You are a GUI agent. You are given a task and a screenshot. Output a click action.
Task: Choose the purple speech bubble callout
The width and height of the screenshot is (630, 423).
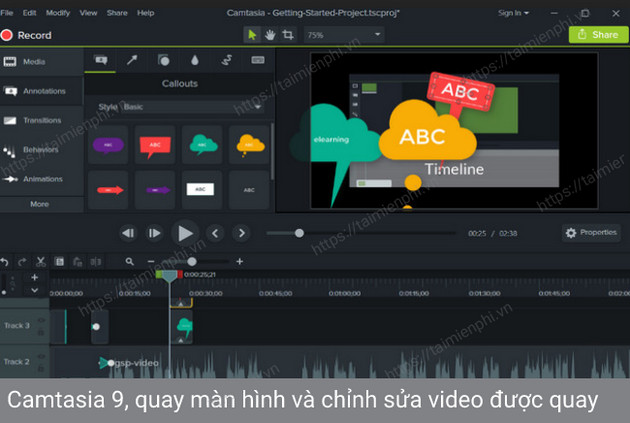[108, 145]
